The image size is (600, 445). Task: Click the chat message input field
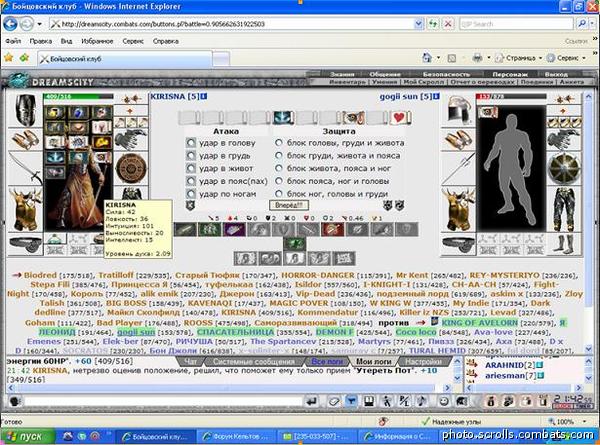[162, 401]
